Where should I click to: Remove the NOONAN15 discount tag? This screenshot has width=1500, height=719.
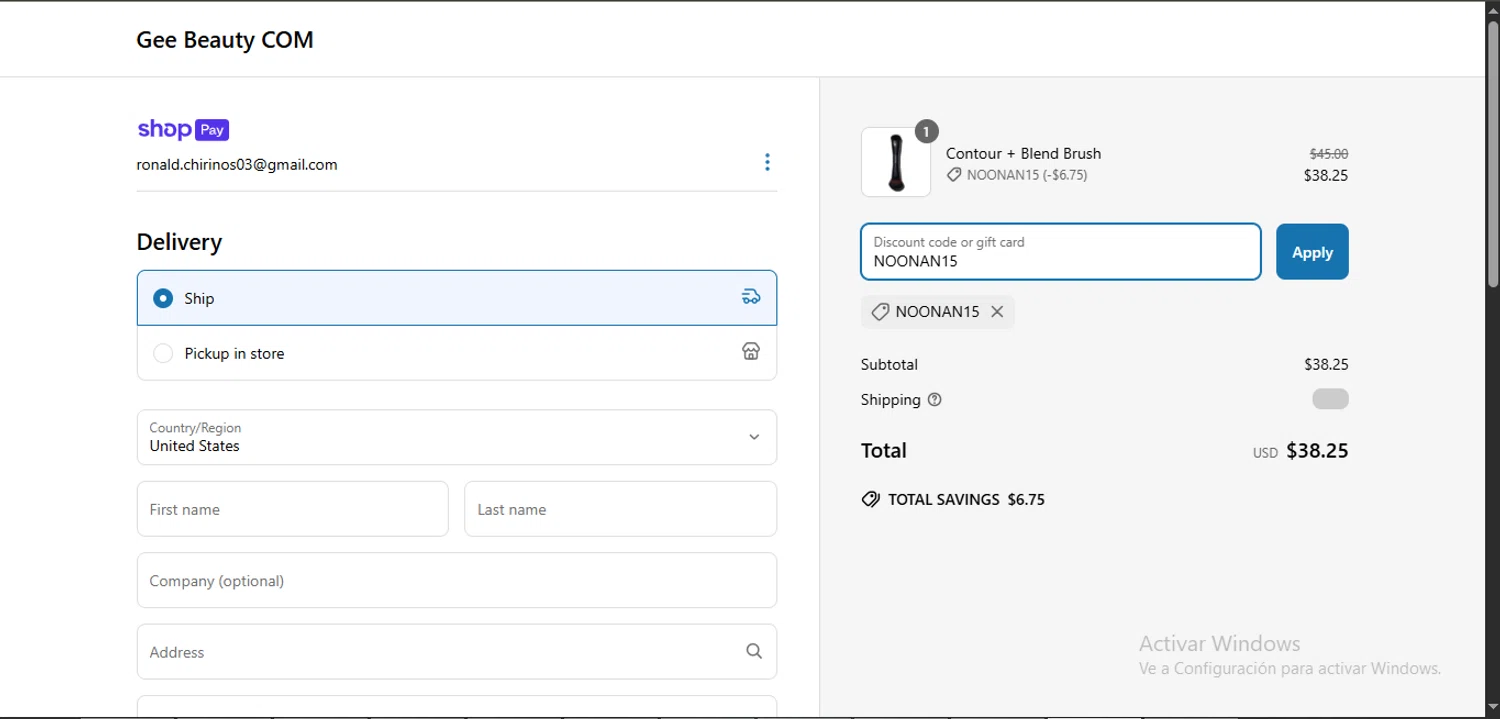tap(997, 312)
